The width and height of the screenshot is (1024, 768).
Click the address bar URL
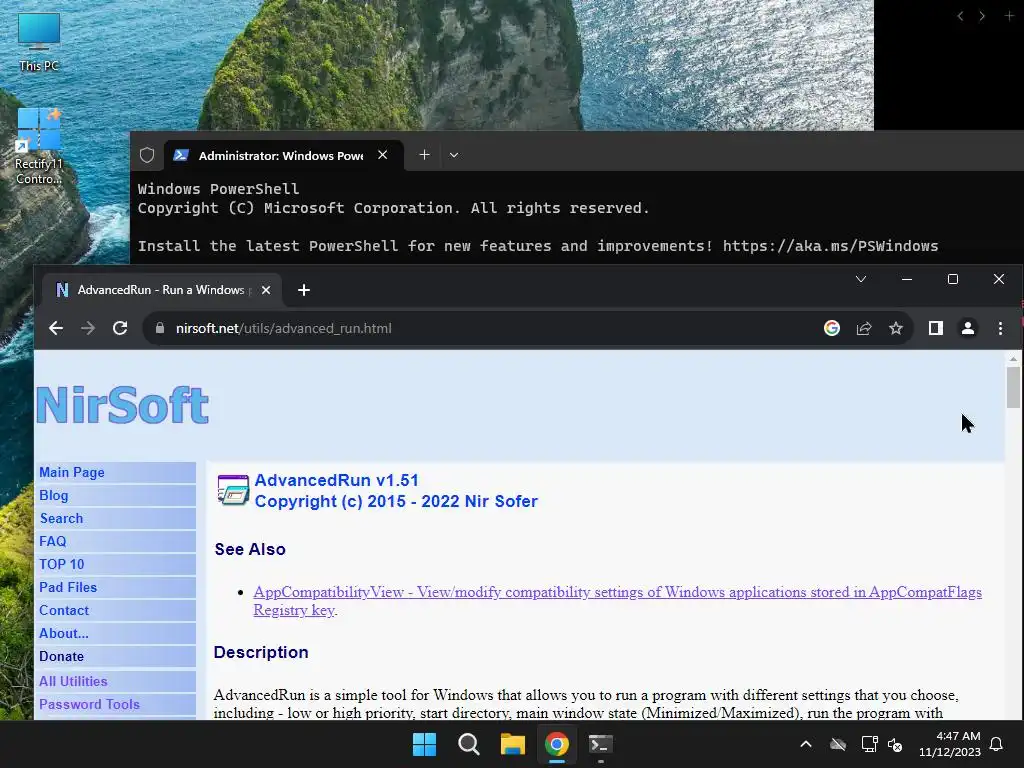point(283,328)
